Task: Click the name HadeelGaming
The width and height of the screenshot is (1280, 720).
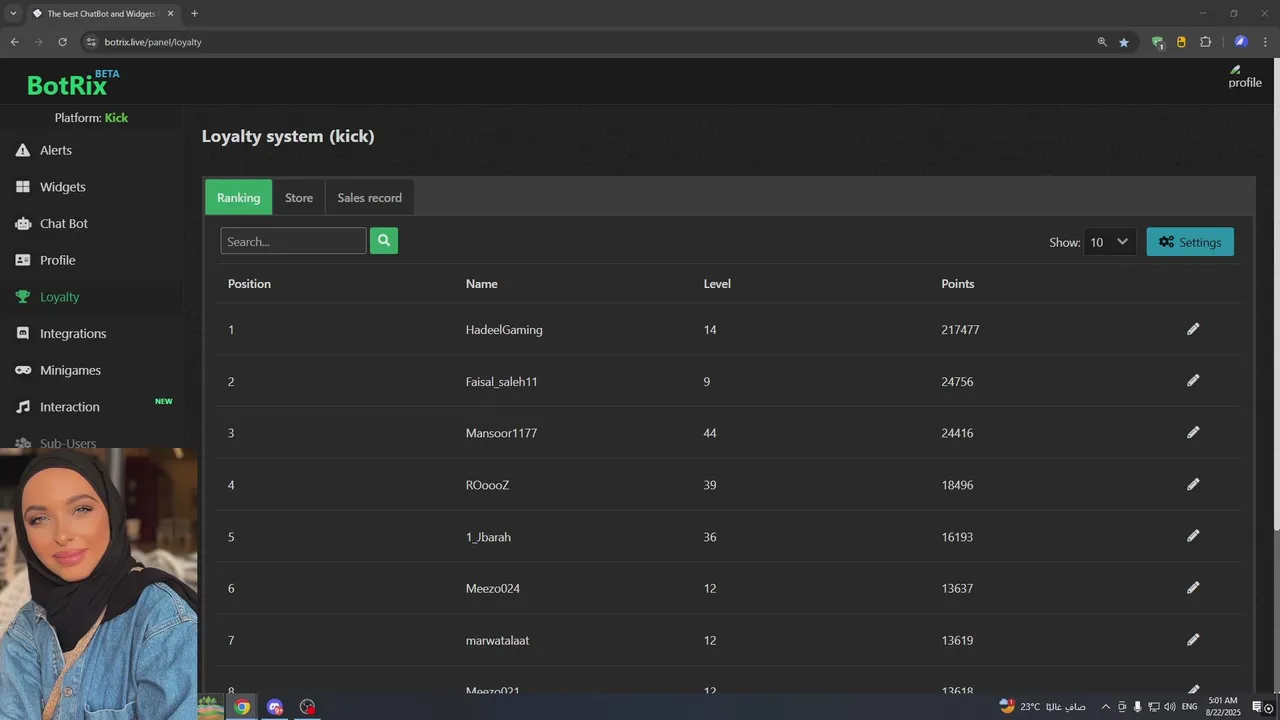Action: coord(504,330)
